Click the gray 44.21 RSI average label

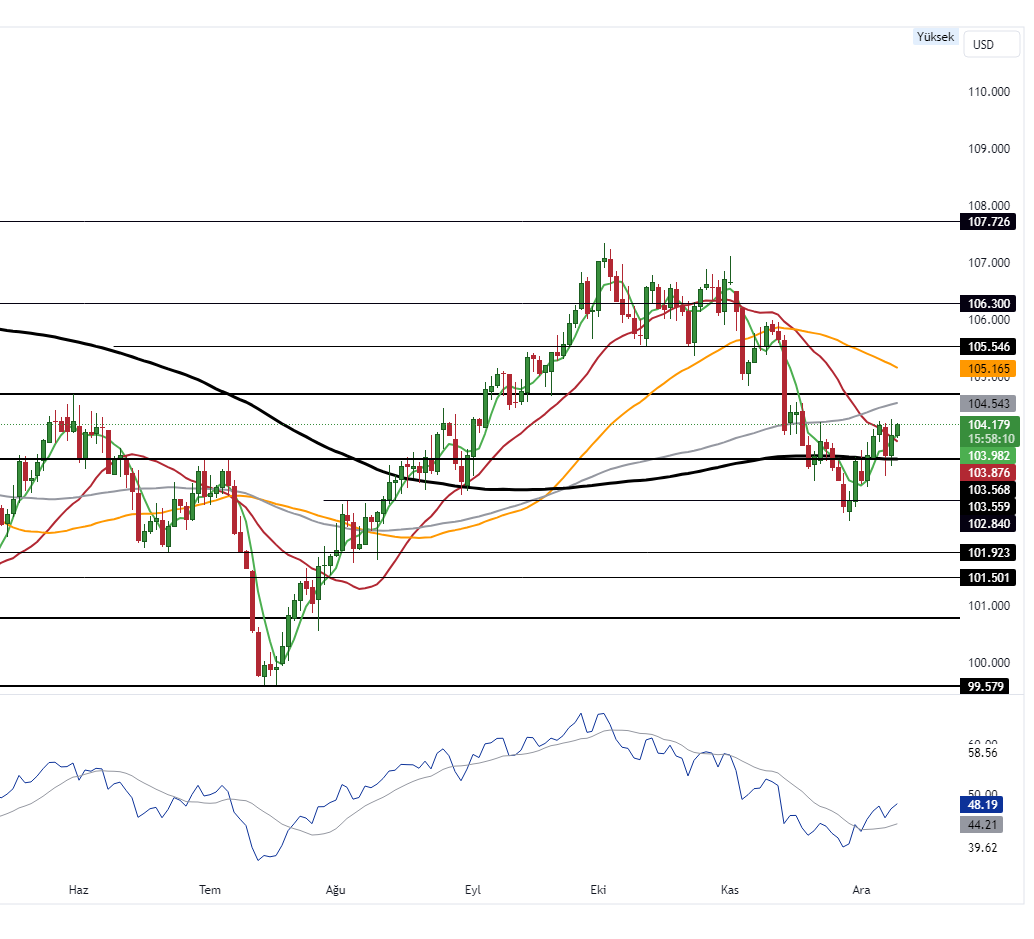pyautogui.click(x=980, y=825)
